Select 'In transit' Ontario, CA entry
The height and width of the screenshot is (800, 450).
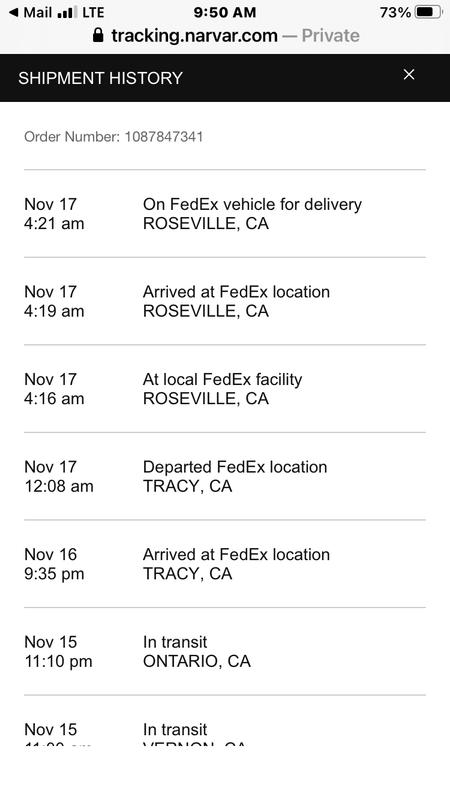[x=224, y=652]
